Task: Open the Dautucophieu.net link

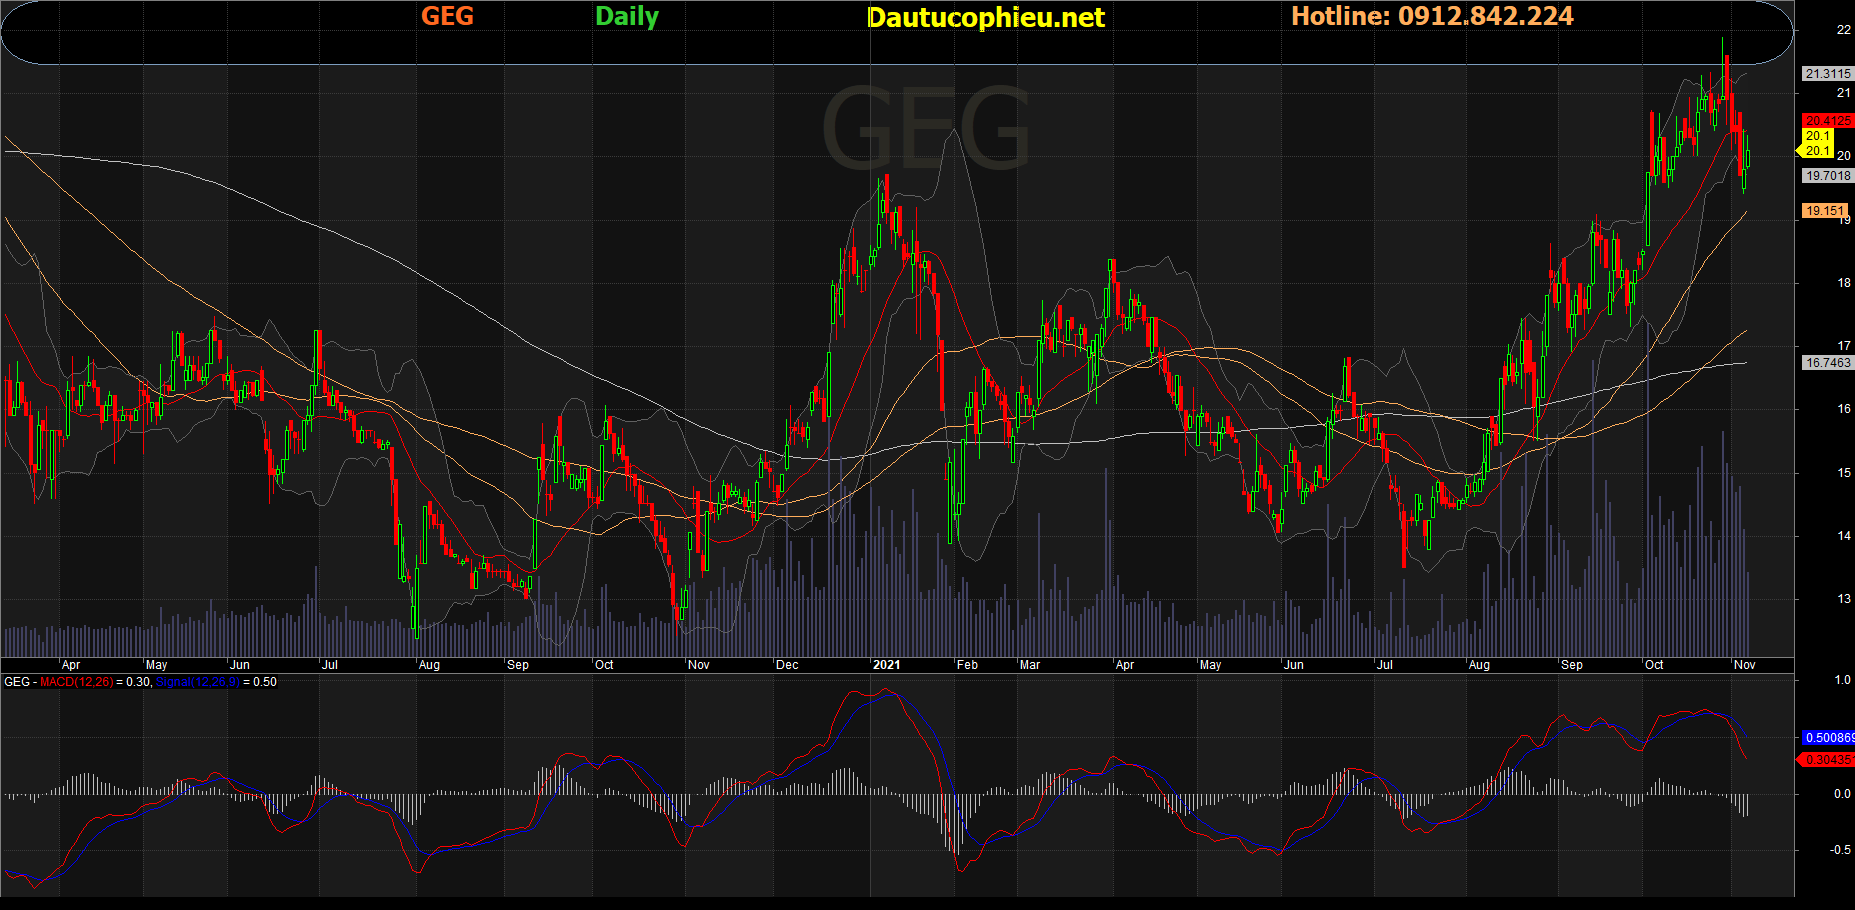Action: [x=985, y=17]
